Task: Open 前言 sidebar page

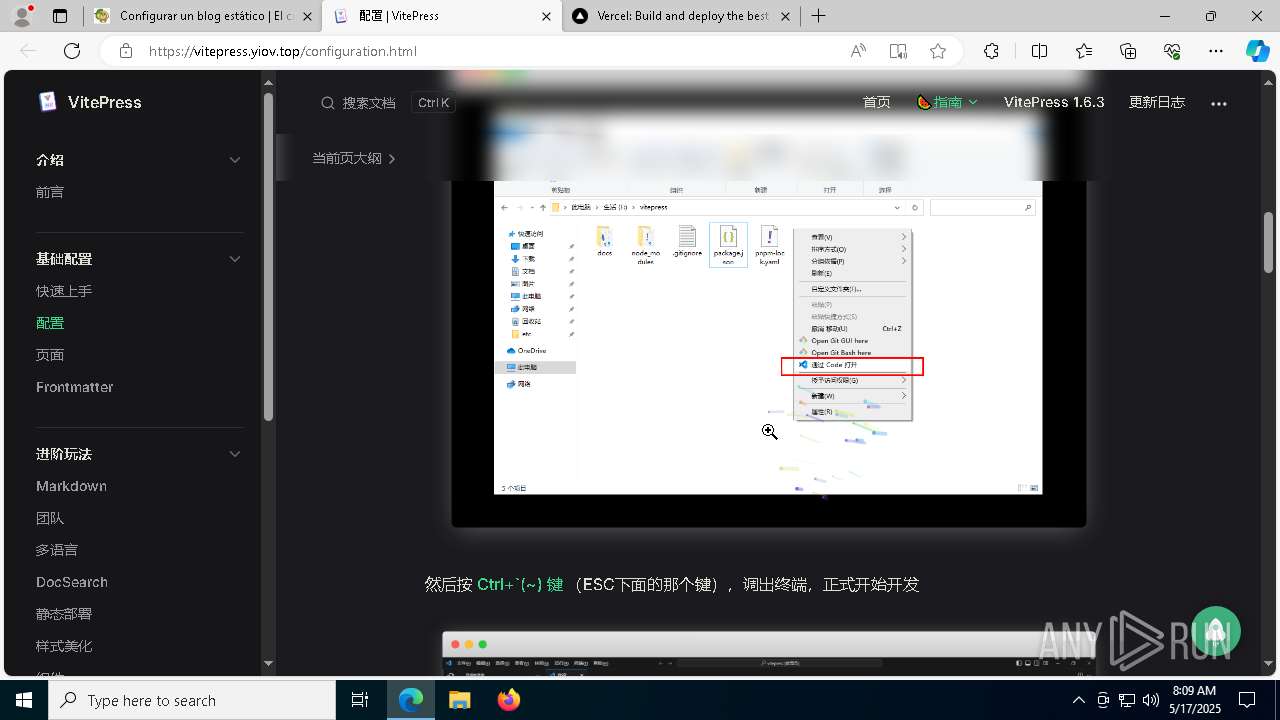Action: click(x=50, y=192)
